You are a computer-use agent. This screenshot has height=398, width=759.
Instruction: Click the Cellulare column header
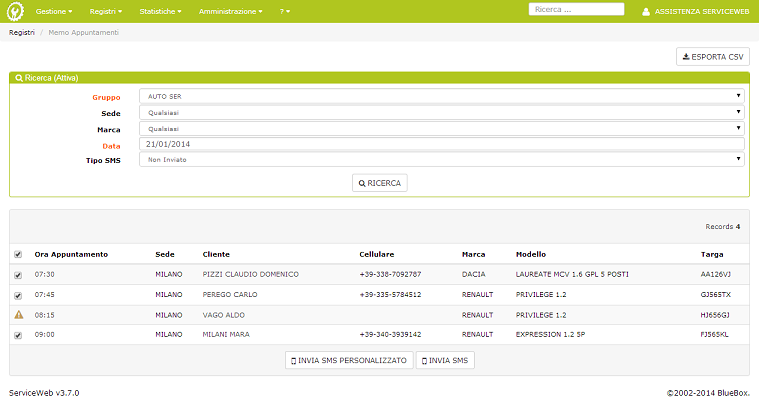tap(377, 254)
